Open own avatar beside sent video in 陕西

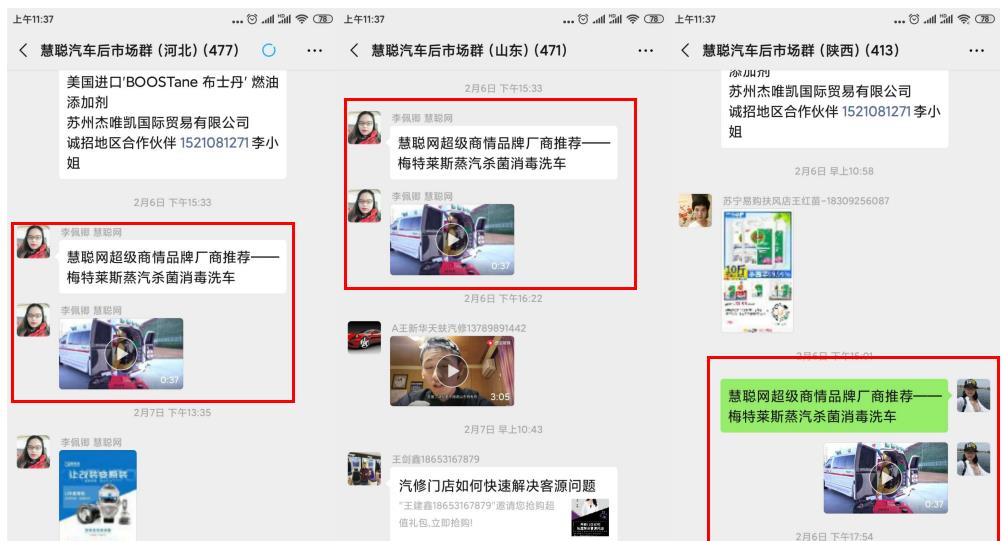coord(973,459)
